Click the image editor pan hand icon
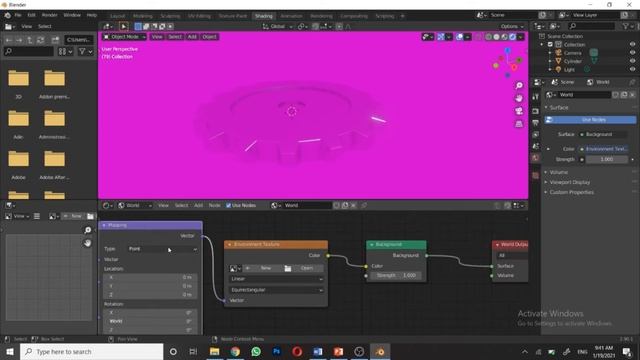This screenshot has width=640, height=360. tap(87, 243)
